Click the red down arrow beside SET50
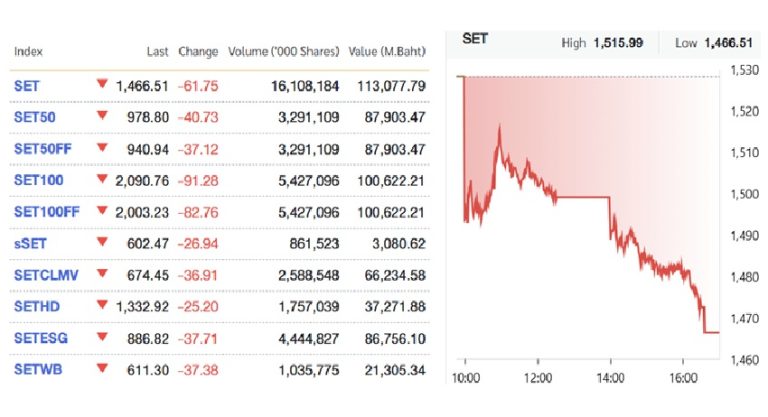The width and height of the screenshot is (768, 417). 102,116
